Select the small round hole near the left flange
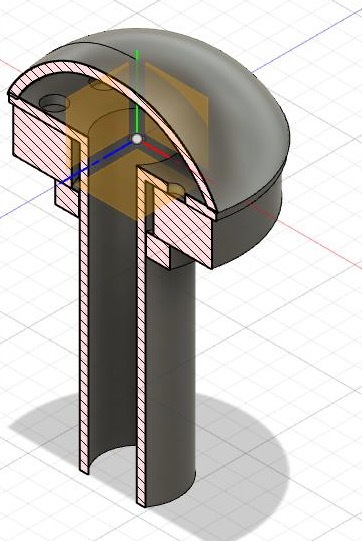362x541 pixels. pos(53,102)
